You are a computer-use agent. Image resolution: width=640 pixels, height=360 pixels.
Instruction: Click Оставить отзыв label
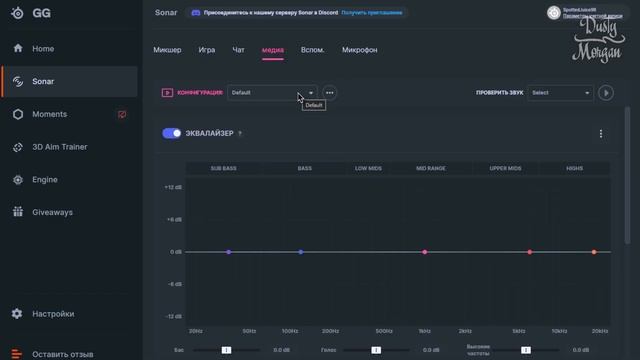pyautogui.click(x=63, y=354)
